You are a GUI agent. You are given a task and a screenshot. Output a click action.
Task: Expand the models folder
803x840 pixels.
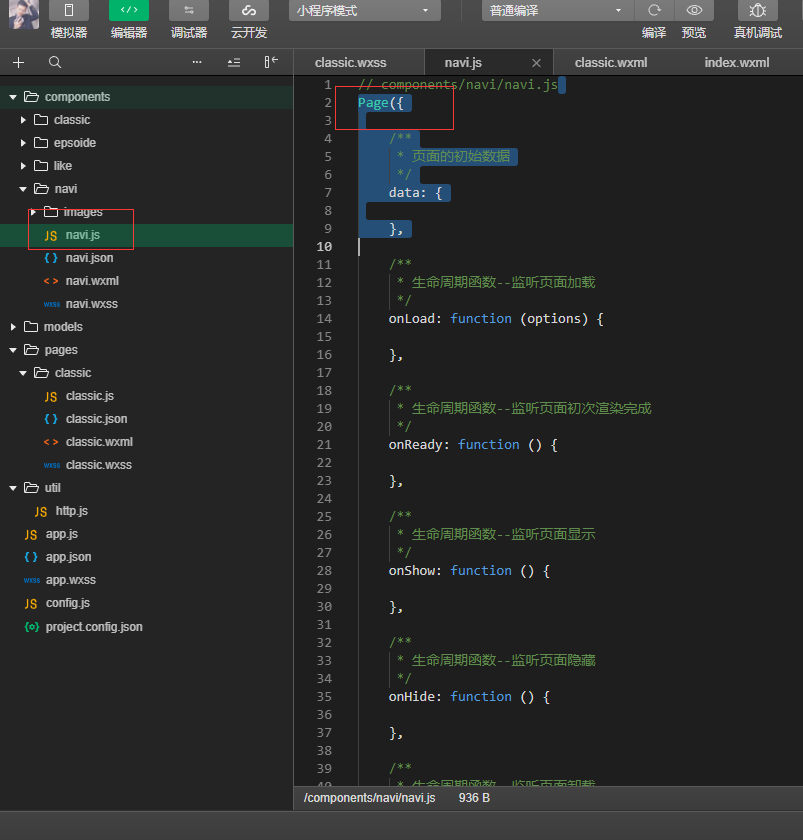63,327
